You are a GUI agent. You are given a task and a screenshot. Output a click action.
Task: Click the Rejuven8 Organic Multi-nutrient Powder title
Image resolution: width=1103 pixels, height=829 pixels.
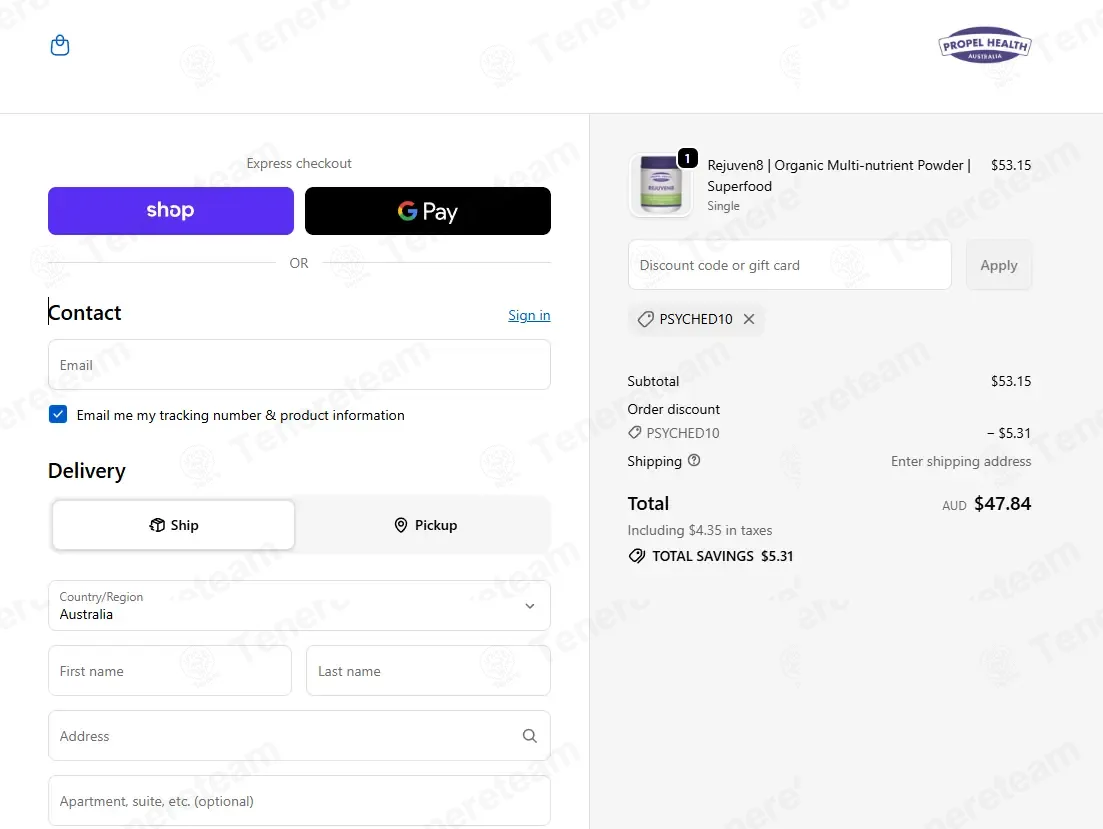[x=839, y=175]
